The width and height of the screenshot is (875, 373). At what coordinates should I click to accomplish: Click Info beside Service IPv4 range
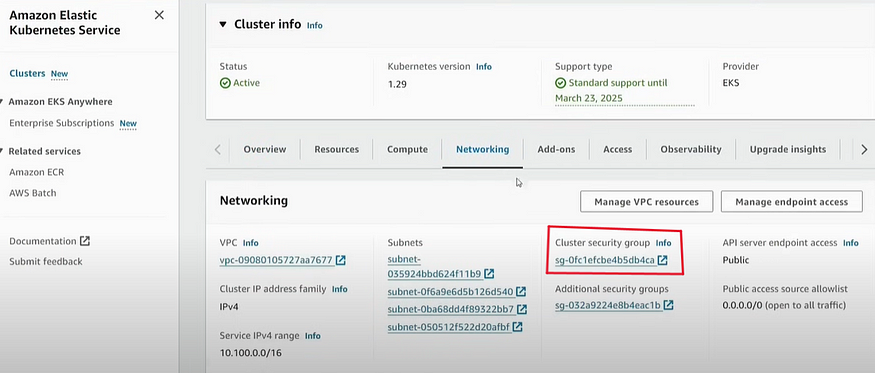tap(312, 336)
